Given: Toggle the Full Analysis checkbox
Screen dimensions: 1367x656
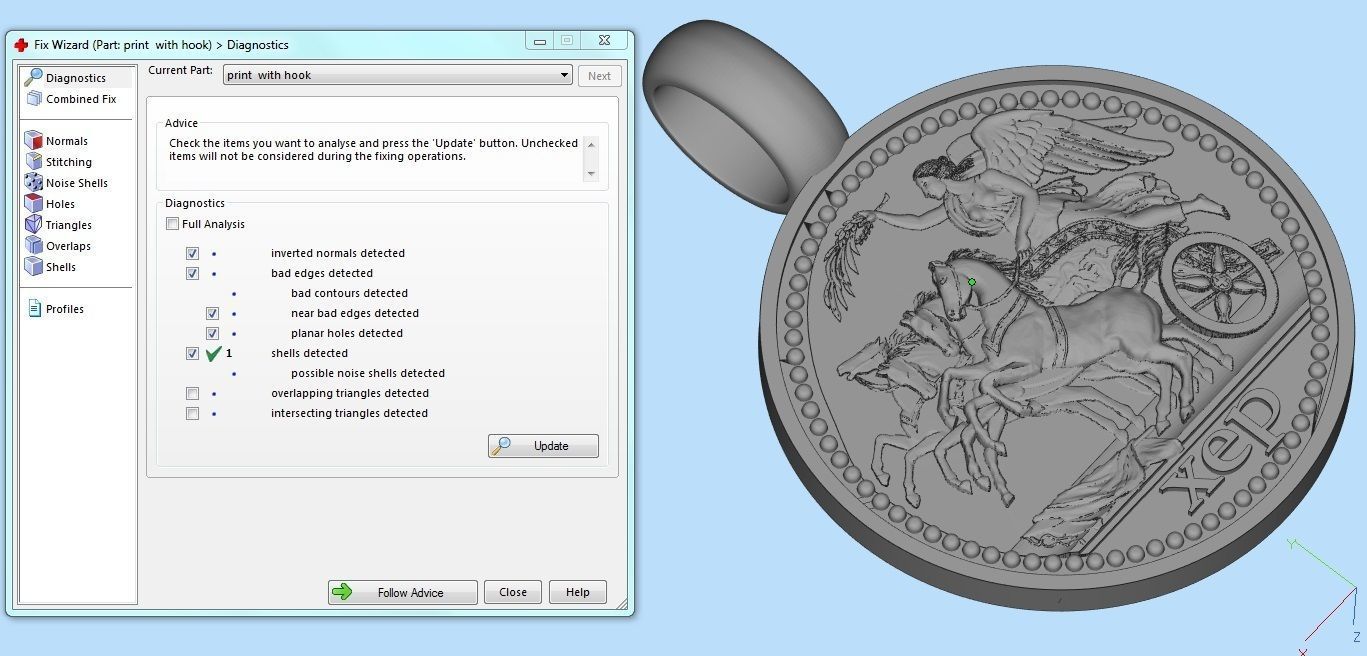Looking at the screenshot, I should (x=173, y=224).
